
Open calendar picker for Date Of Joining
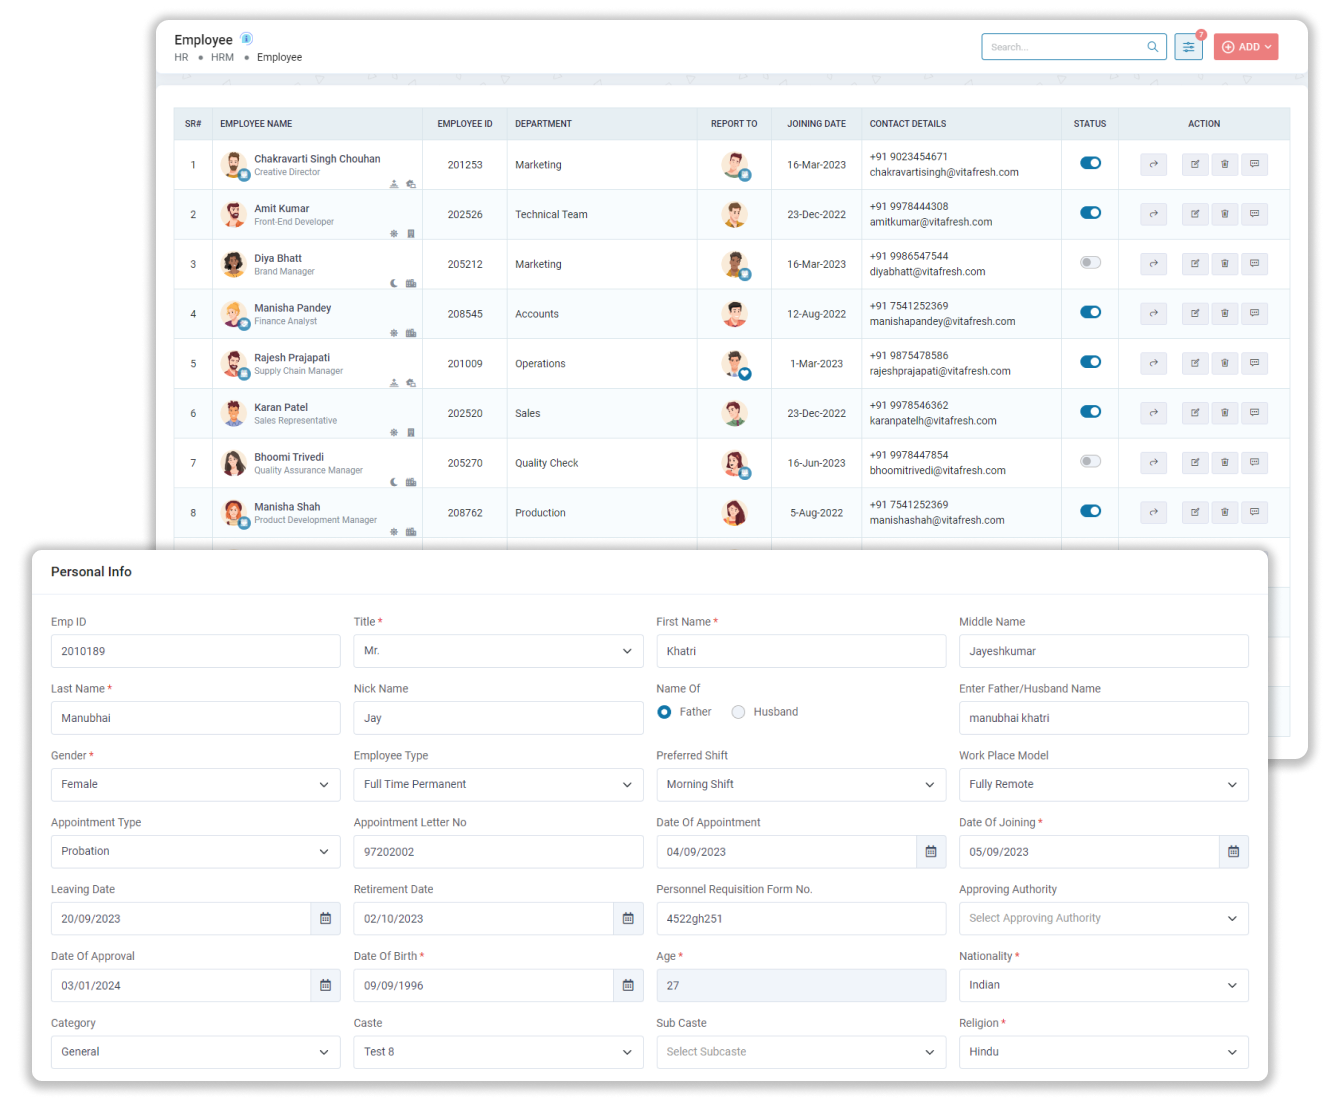[1233, 852]
